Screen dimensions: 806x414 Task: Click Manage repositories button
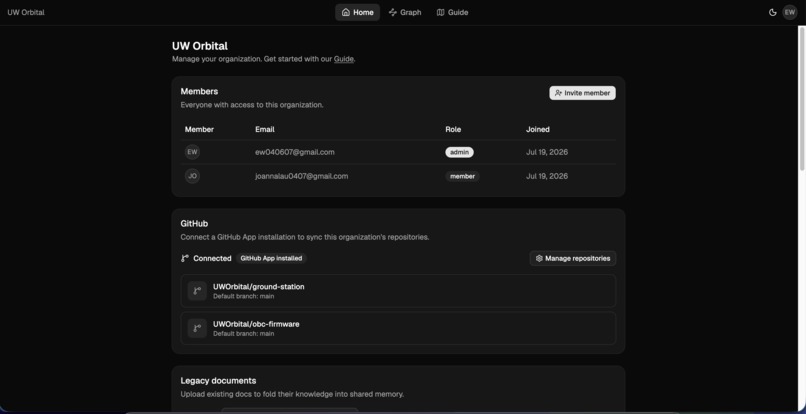coord(573,258)
